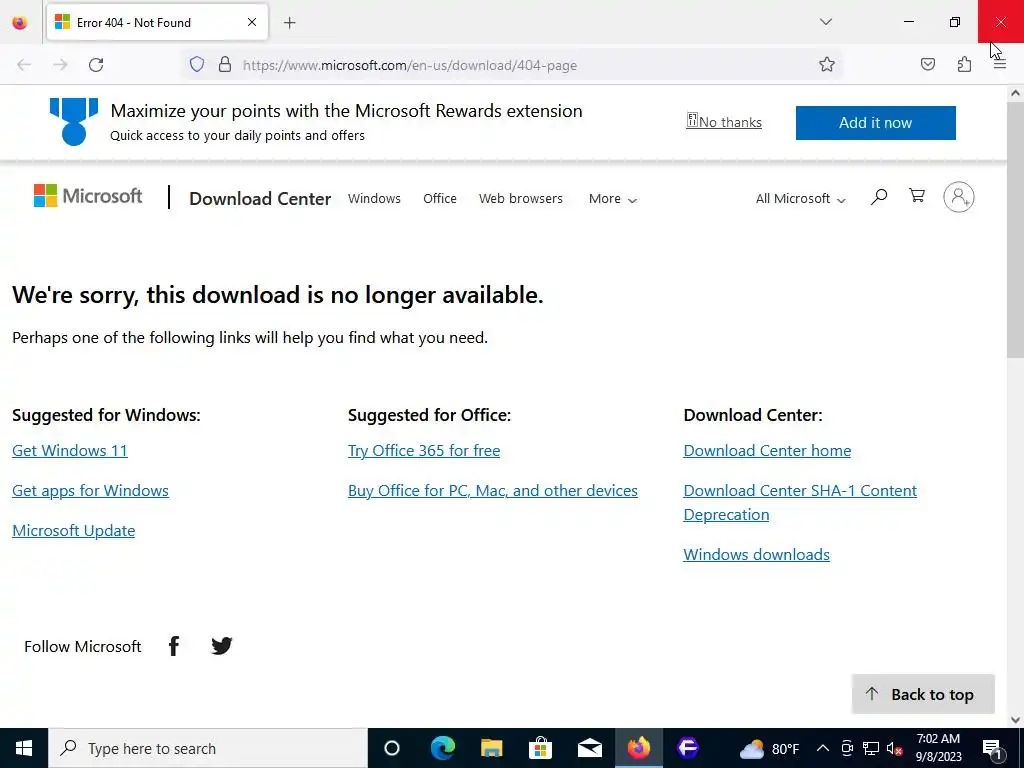The image size is (1024, 768).
Task: Open Firefox View pinned icon
Action: coord(20,23)
